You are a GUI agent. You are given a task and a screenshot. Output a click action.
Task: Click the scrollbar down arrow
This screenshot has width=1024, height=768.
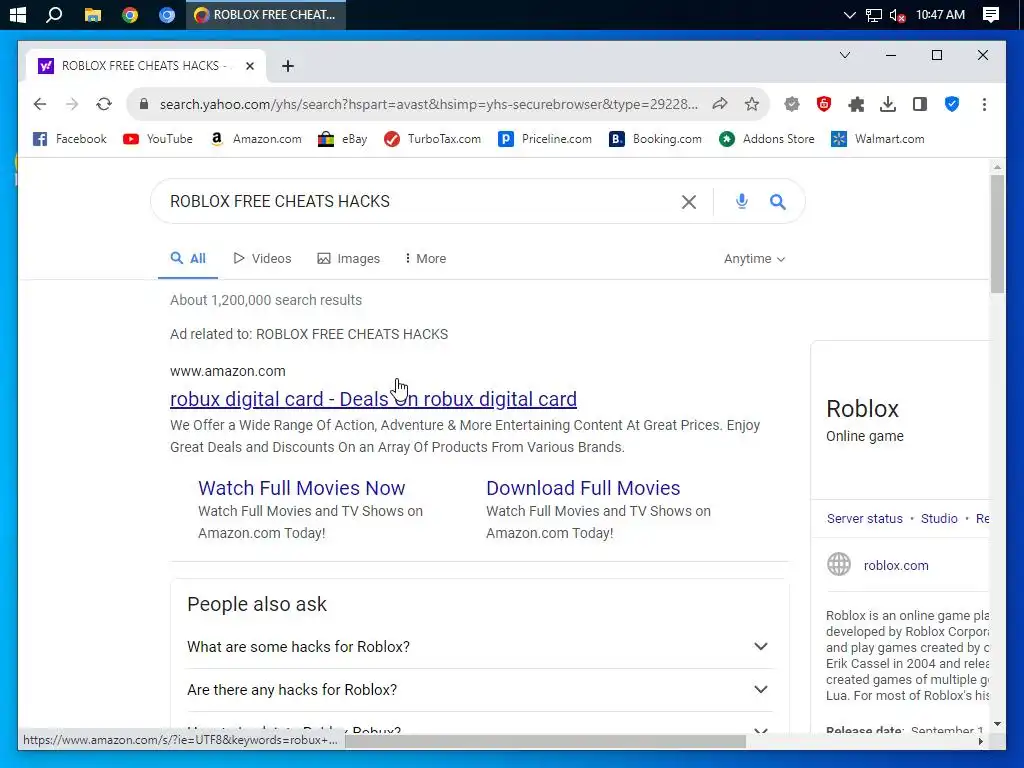point(997,724)
